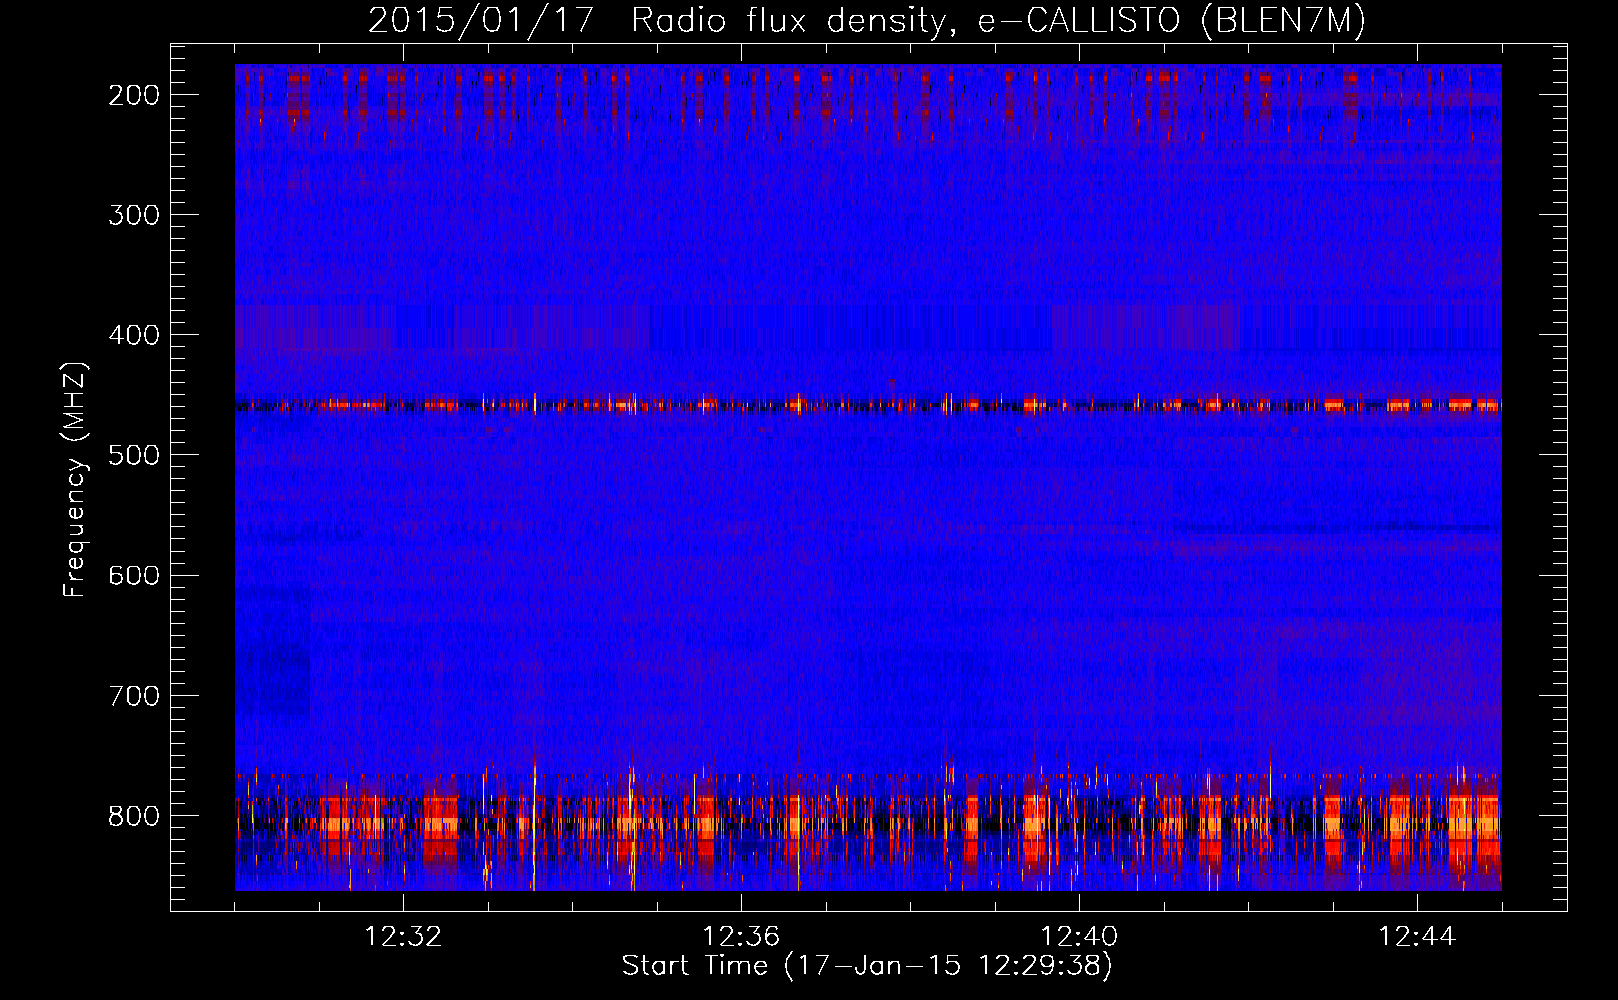
Task: Click the 700 frequency tick label
Action: (133, 695)
